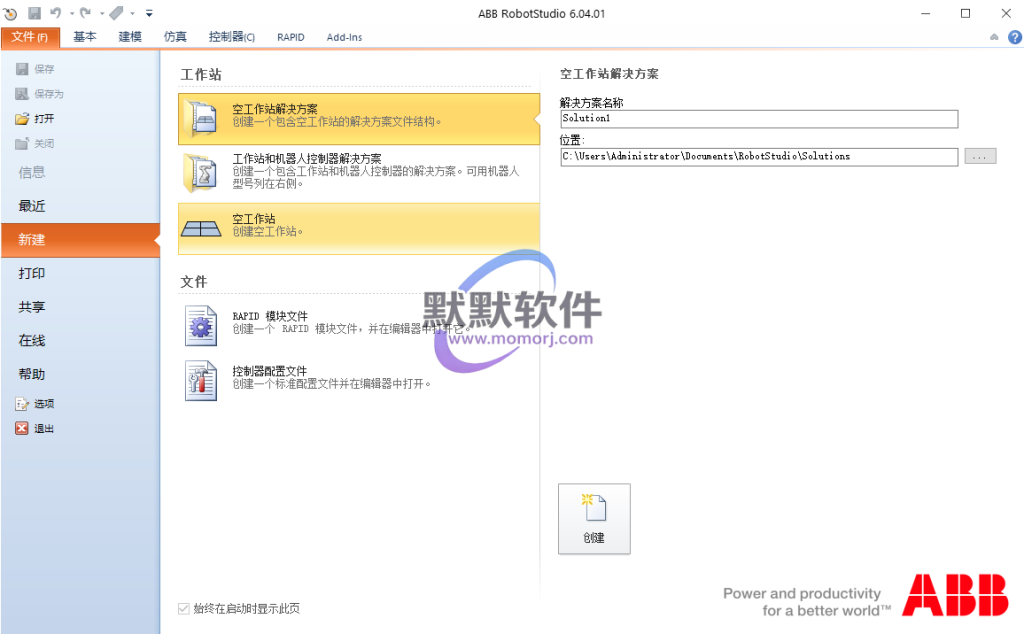Open the redo history dropdown arrow
Screen dimensions: 1024x634
click(x=102, y=14)
